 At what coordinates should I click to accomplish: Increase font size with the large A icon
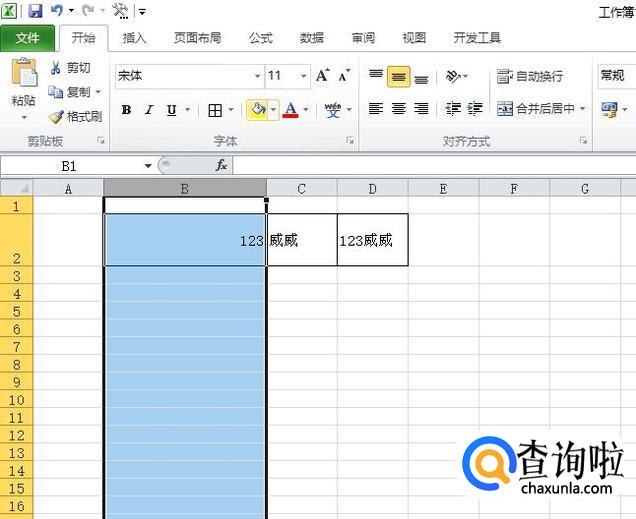click(323, 75)
